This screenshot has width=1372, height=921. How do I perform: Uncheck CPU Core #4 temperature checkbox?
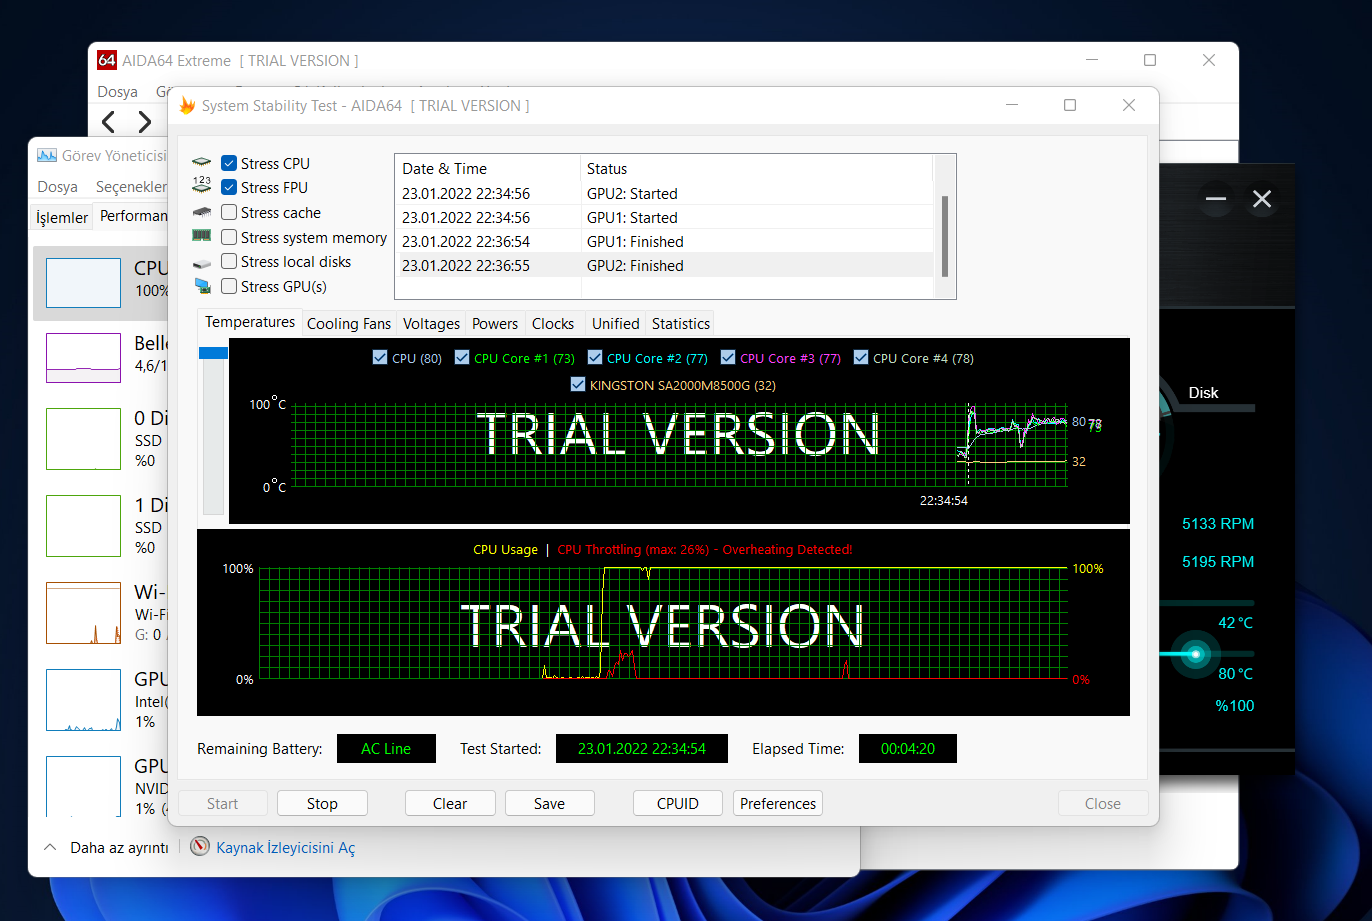pos(860,357)
